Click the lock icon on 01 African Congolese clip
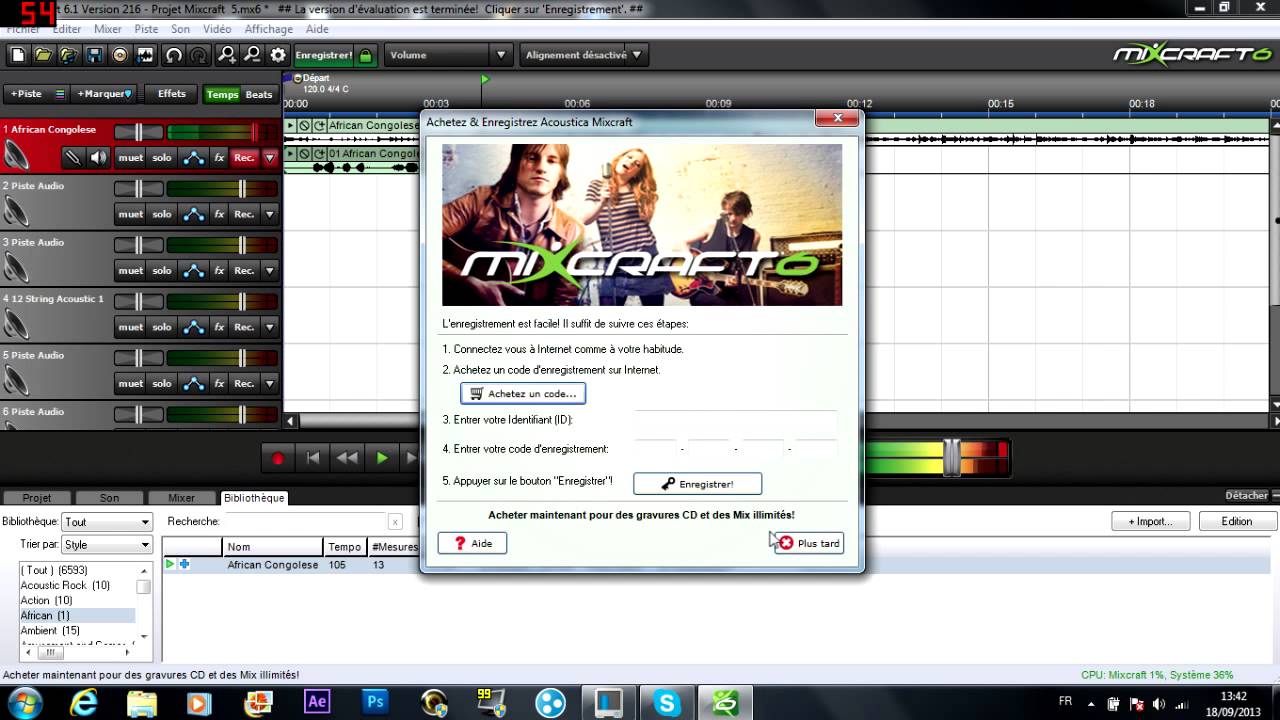Image resolution: width=1280 pixels, height=720 pixels. [x=305, y=153]
